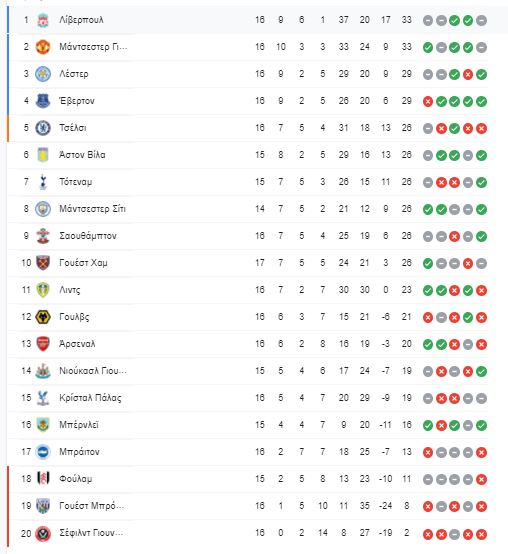Open the Σαουθάμπτον team link

point(88,236)
